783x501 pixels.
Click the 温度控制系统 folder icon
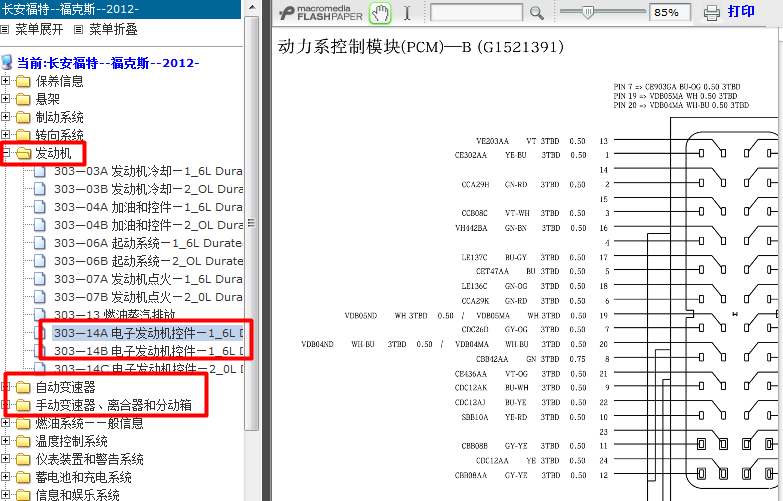pos(23,441)
